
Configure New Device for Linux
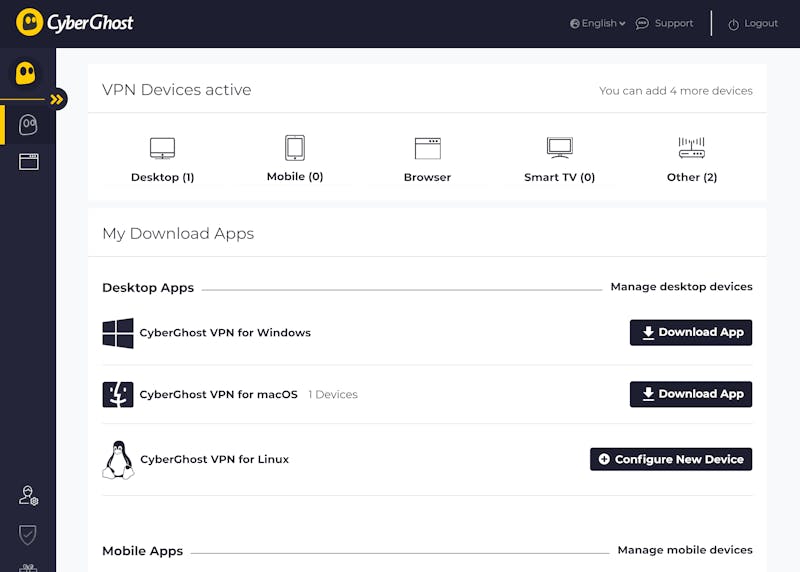(671, 459)
